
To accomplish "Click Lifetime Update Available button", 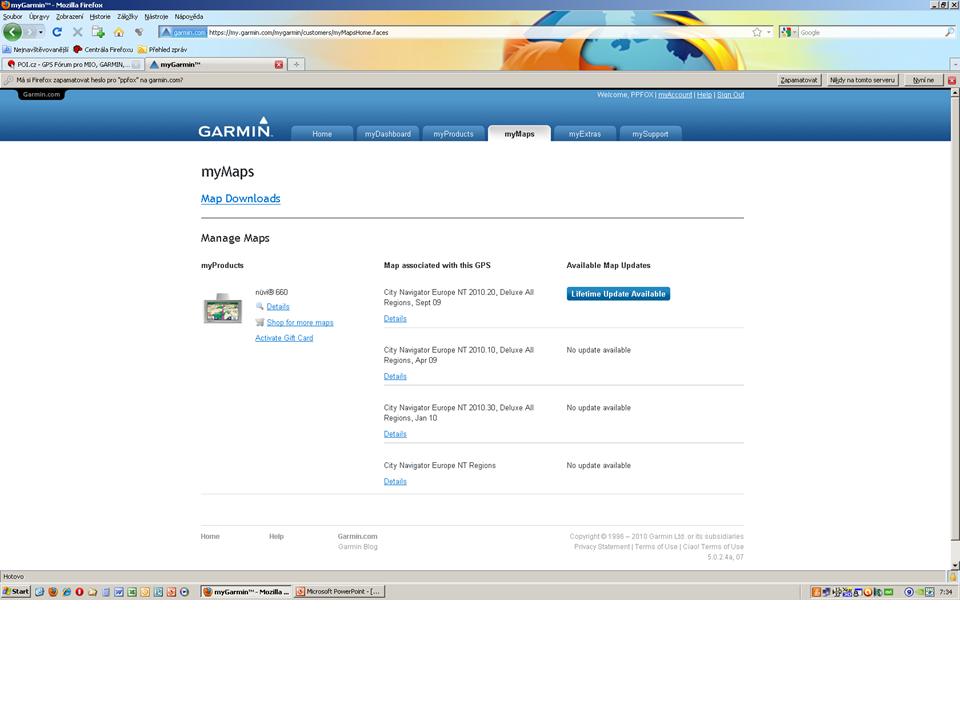I will 618,294.
